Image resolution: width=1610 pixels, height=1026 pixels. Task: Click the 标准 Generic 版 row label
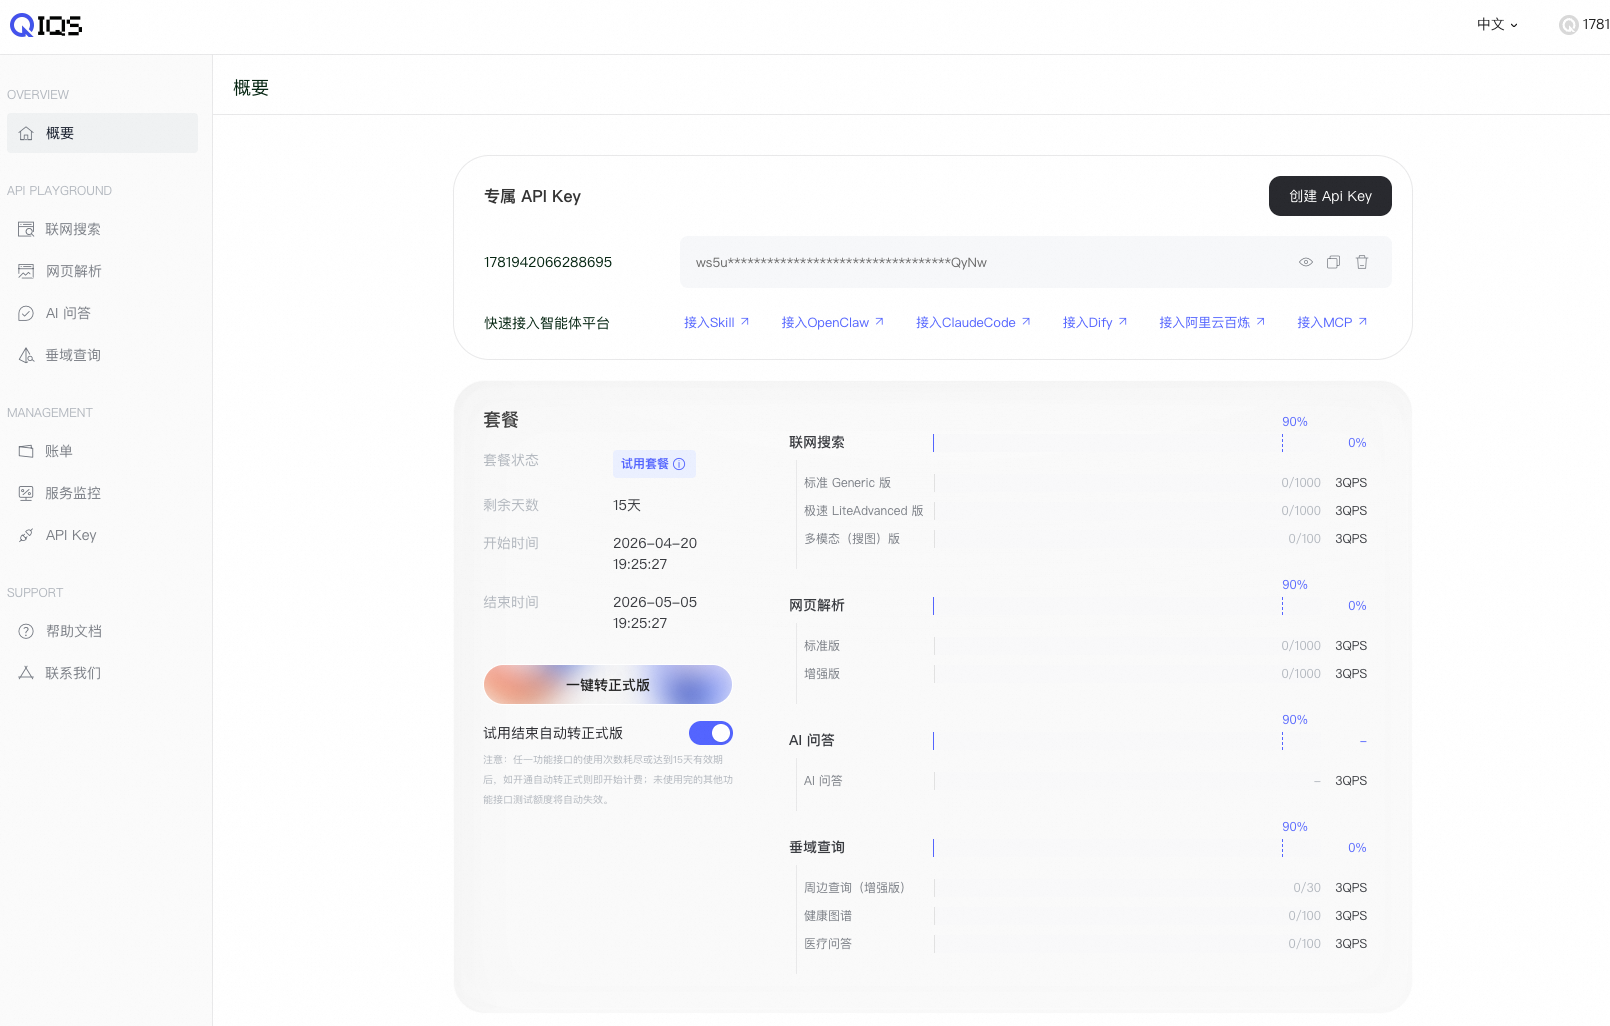click(x=847, y=483)
